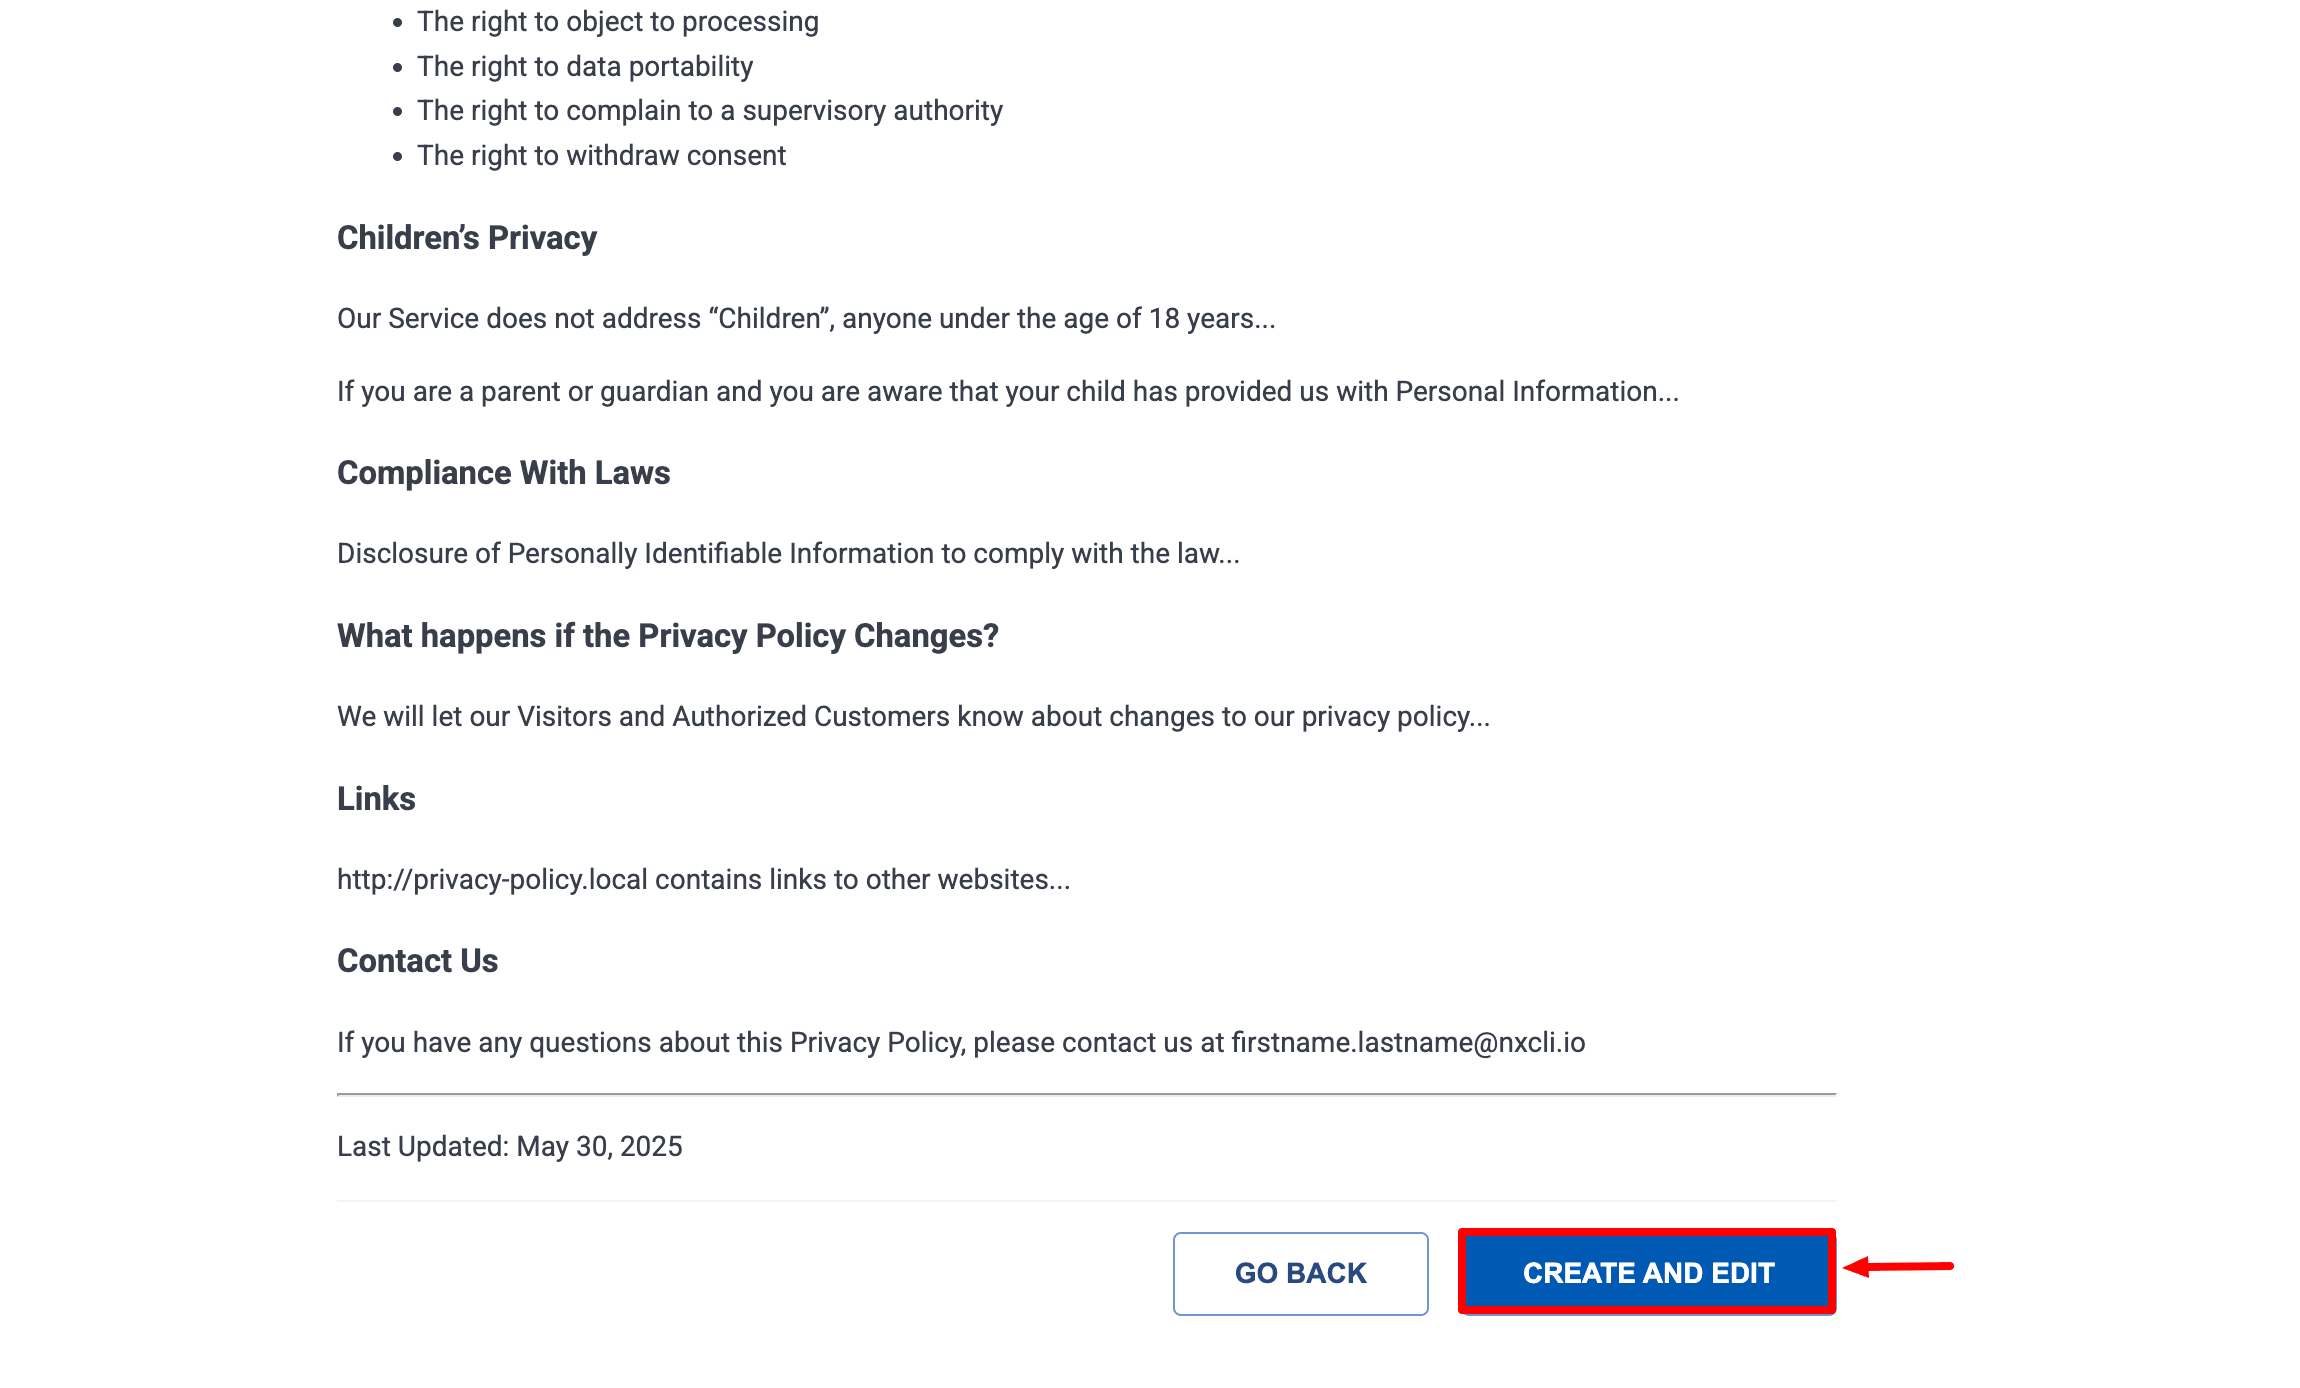Click the paragraph about Children under 18

tap(805, 319)
